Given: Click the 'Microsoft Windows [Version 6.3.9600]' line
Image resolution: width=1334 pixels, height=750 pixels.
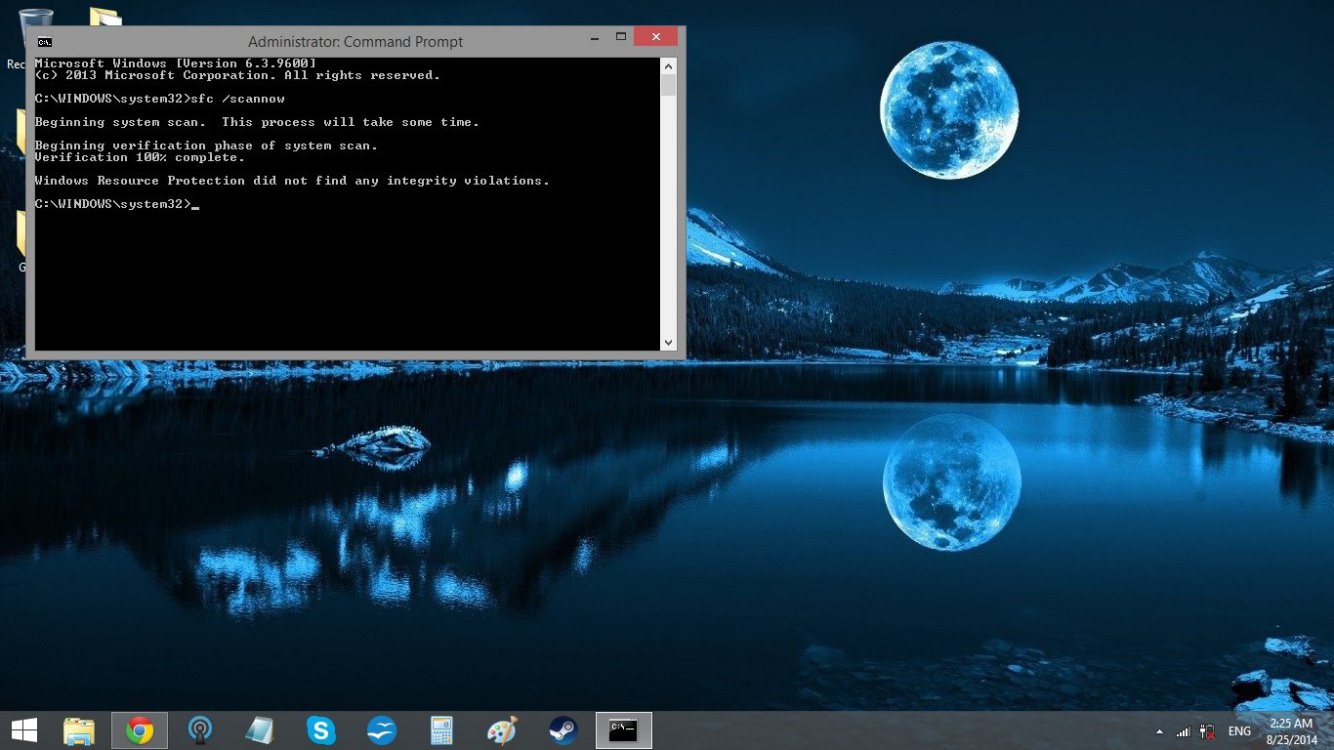Looking at the screenshot, I should pos(175,63).
